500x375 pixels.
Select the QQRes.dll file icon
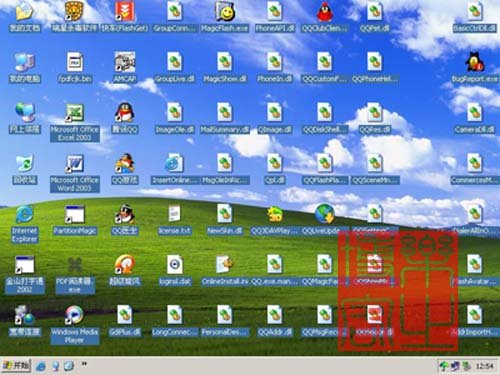coord(375,112)
